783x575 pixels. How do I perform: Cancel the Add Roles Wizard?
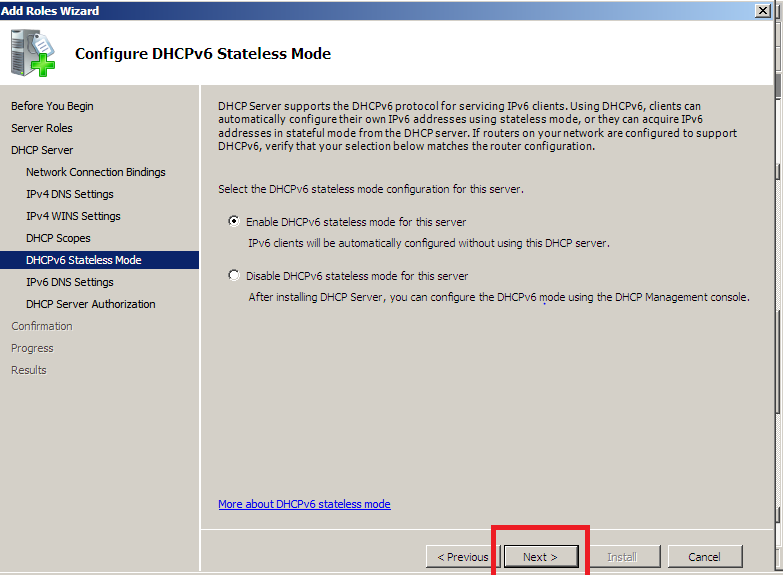point(705,557)
